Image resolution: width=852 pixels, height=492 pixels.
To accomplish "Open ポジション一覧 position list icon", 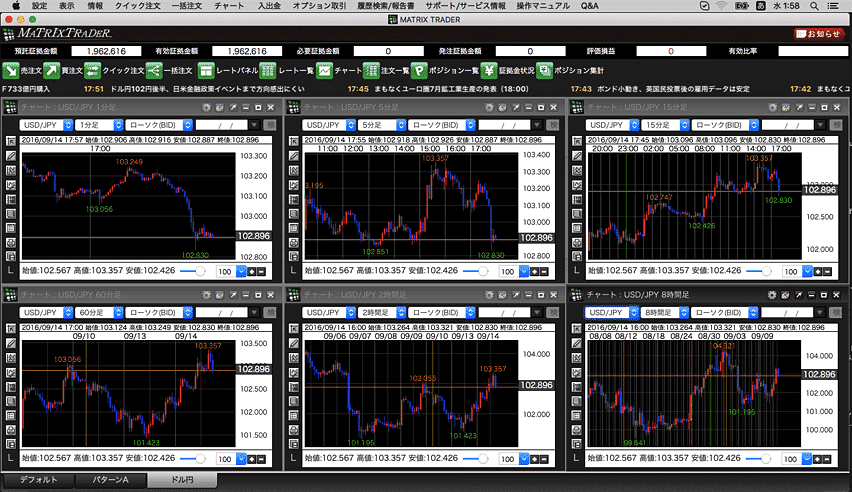I will pos(419,71).
